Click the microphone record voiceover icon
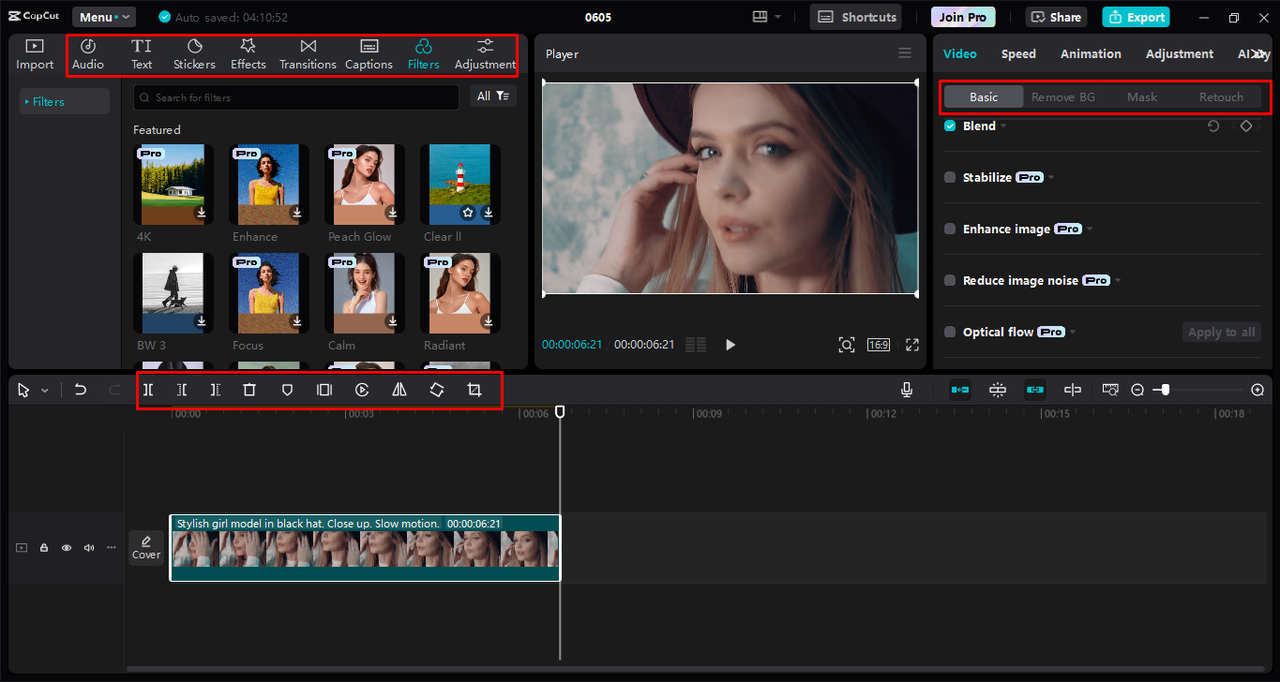 point(907,390)
